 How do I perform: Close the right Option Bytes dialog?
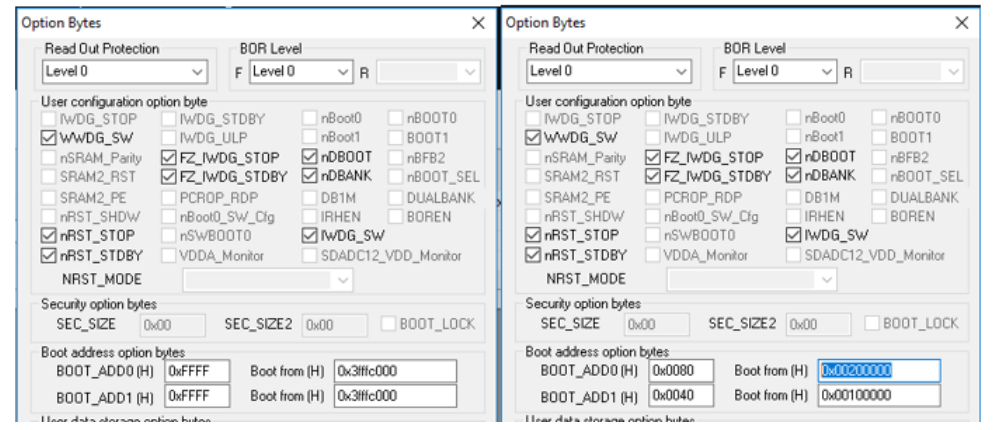(961, 22)
